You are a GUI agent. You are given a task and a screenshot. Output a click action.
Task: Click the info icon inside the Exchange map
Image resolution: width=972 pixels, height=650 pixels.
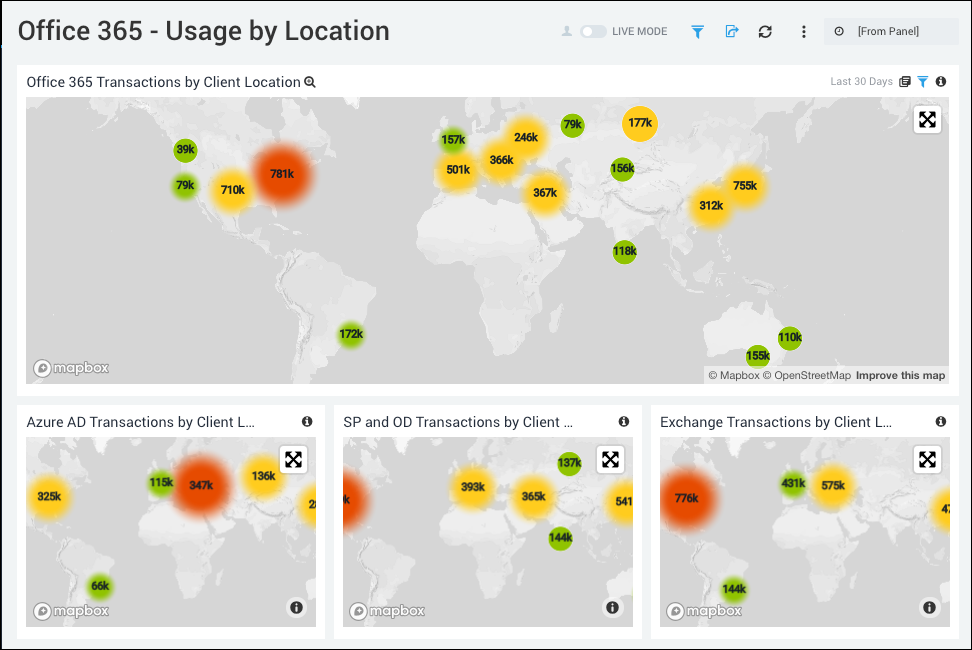click(x=929, y=607)
